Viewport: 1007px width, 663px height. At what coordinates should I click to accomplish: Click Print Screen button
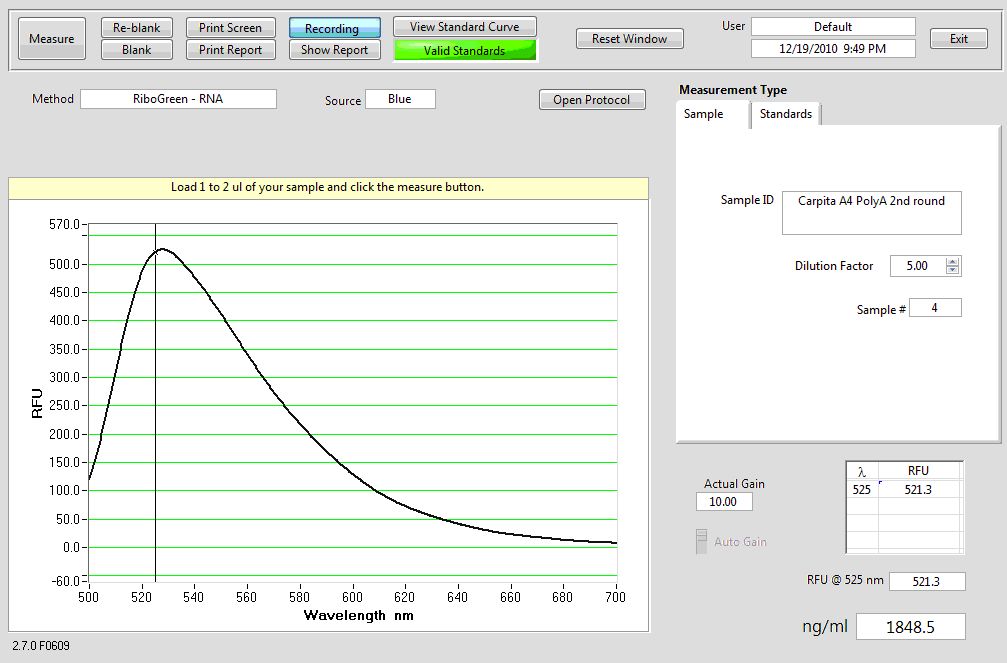click(x=231, y=28)
